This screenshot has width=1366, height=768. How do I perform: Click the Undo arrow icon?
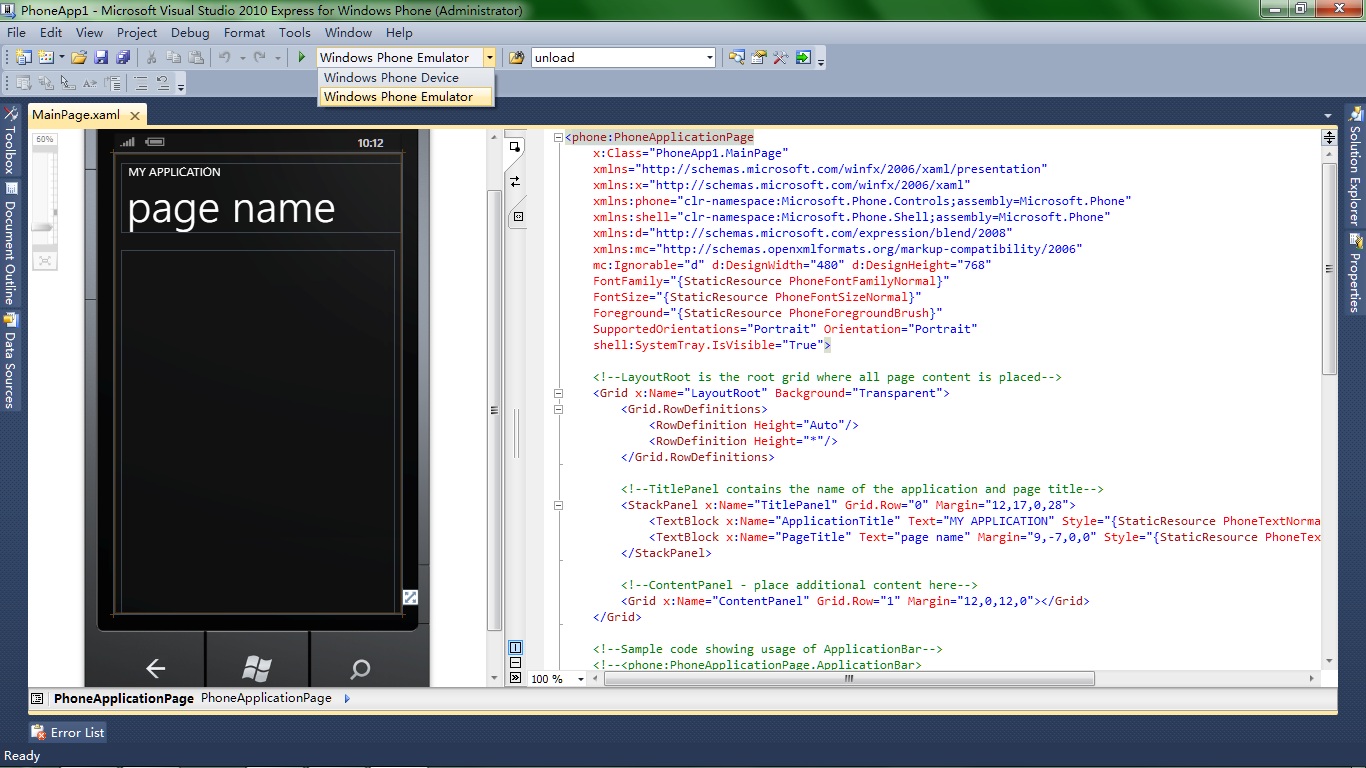tap(225, 57)
